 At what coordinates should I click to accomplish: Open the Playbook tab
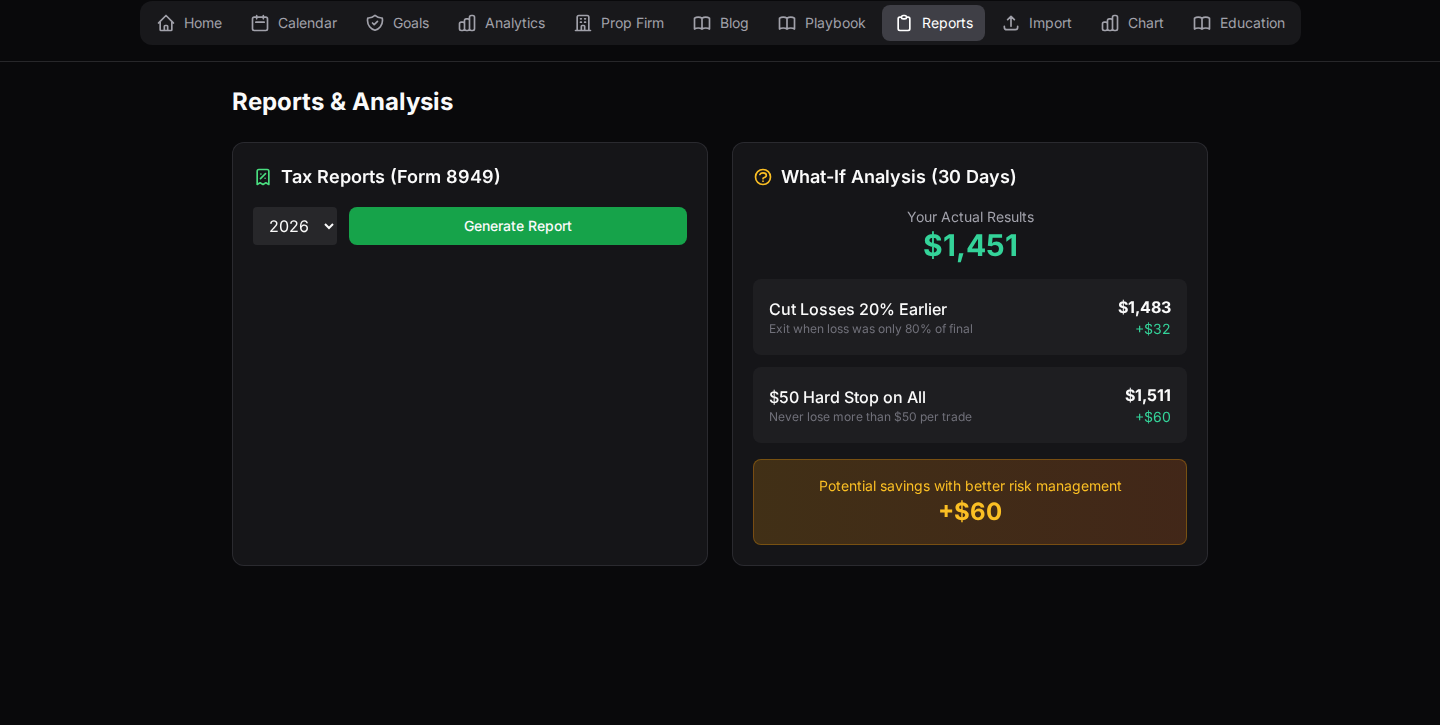click(822, 23)
